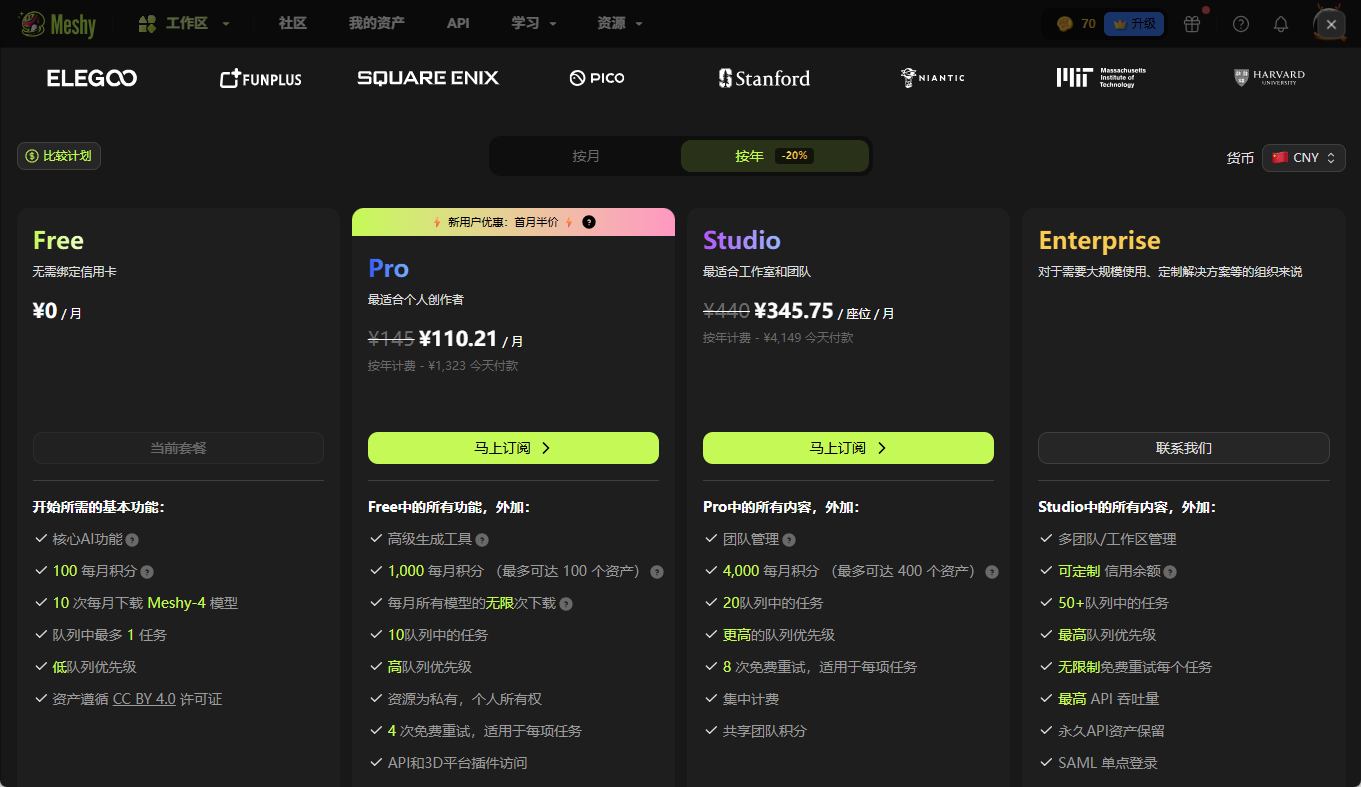
Task: Click the PICO logo
Action: click(x=597, y=78)
